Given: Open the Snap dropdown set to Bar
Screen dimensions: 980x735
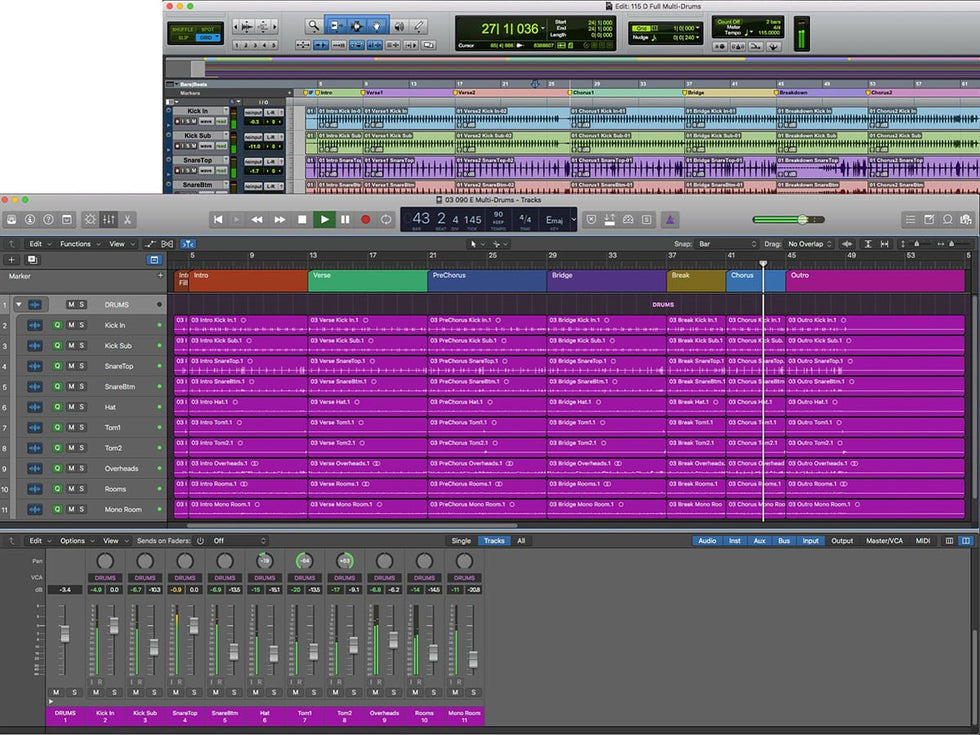Looking at the screenshot, I should pyautogui.click(x=728, y=244).
